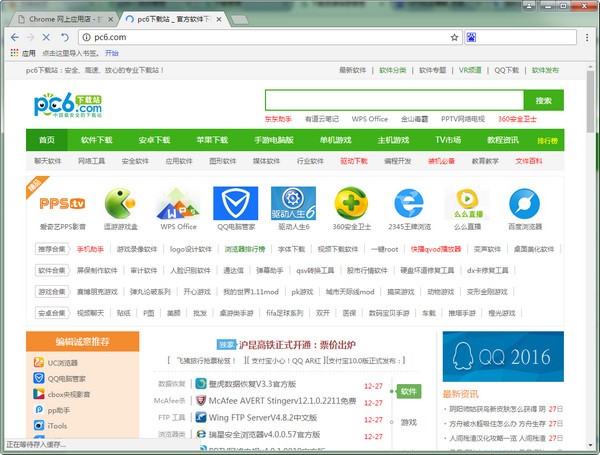Open 软件下载 in the navigation bar

point(97,140)
